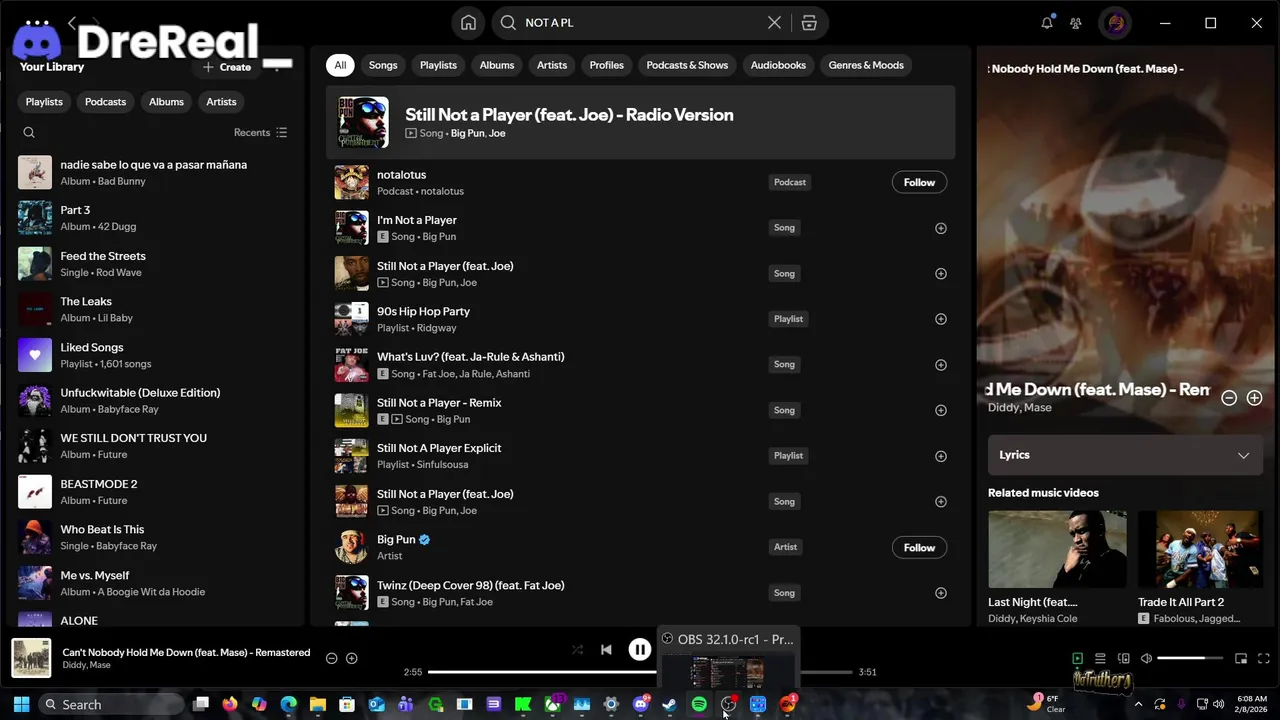Viewport: 1280px width, 720px height.
Task: Open Connect to a device icon
Action: [1123, 658]
